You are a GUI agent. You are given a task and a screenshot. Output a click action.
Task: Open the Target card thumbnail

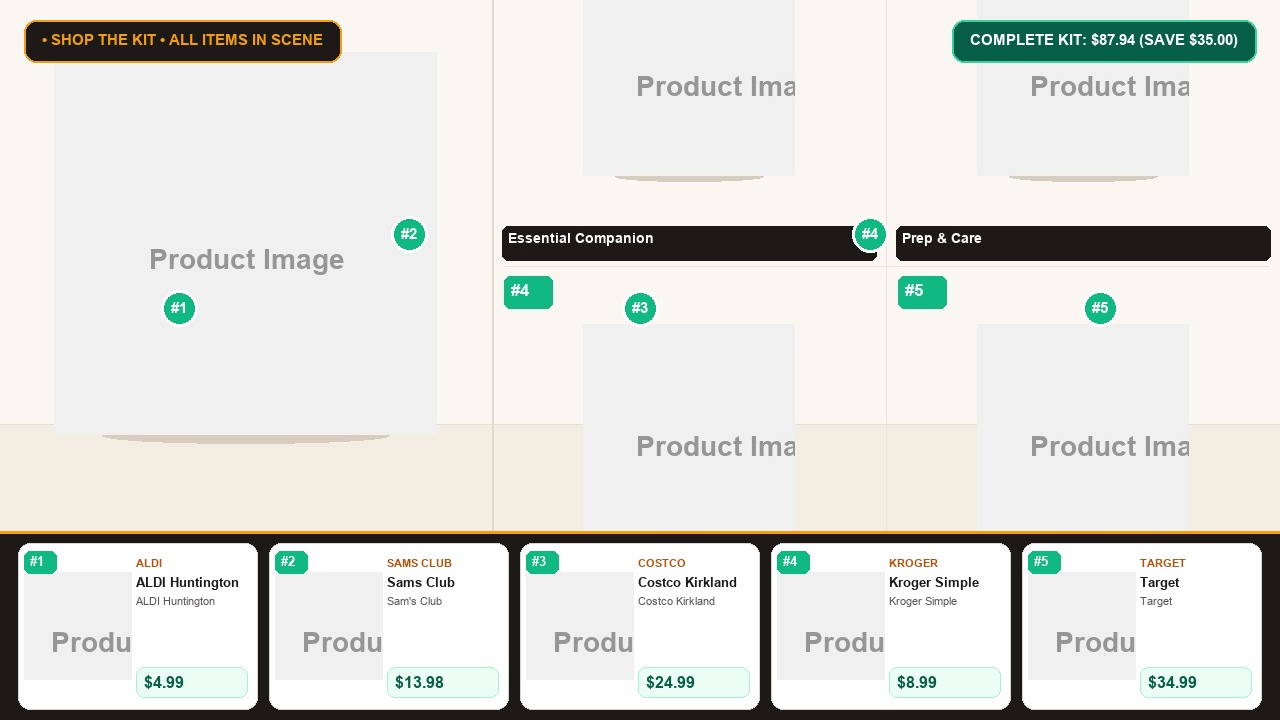tap(1082, 626)
